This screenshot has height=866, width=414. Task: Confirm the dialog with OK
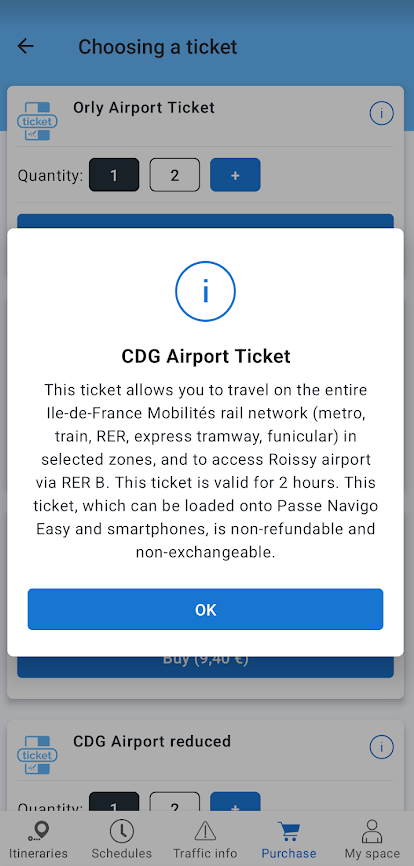click(x=205, y=609)
